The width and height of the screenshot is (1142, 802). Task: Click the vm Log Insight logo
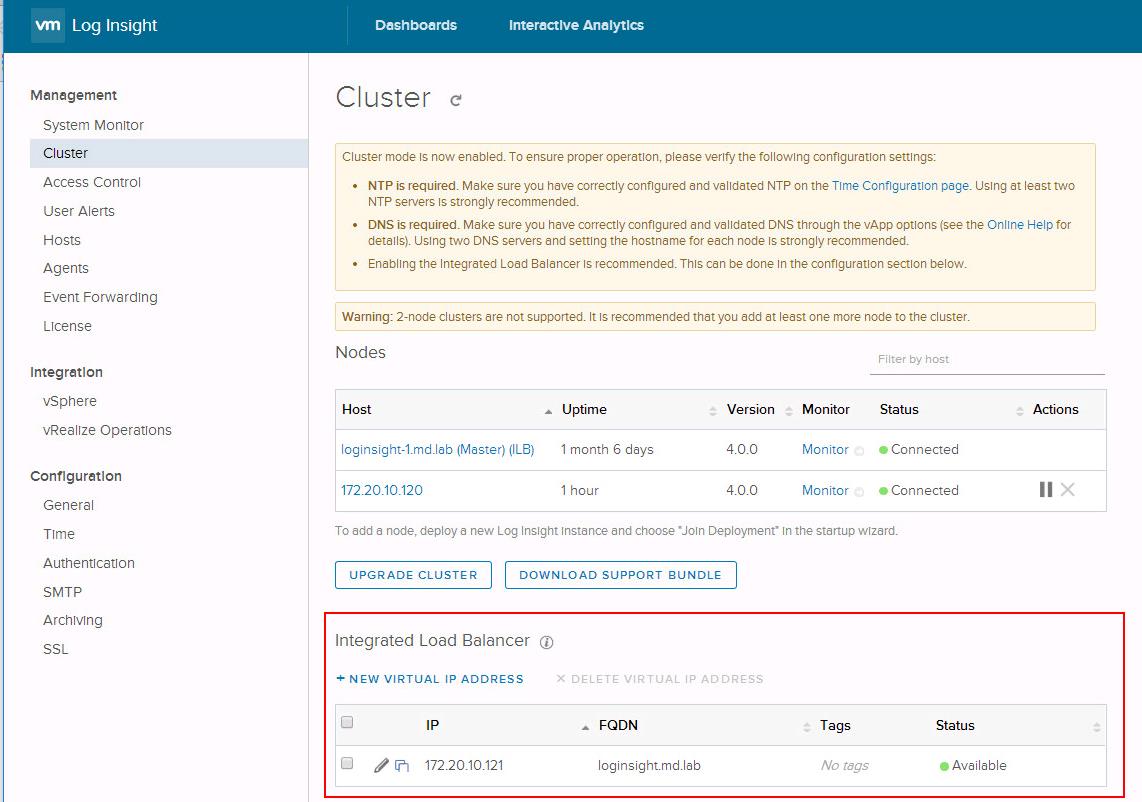pyautogui.click(x=95, y=26)
